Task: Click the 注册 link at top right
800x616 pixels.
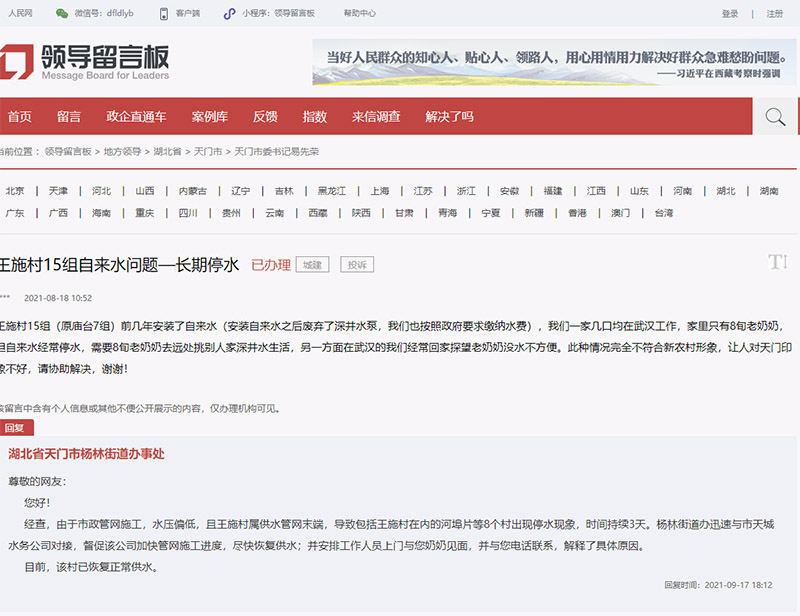Action: pyautogui.click(x=775, y=14)
